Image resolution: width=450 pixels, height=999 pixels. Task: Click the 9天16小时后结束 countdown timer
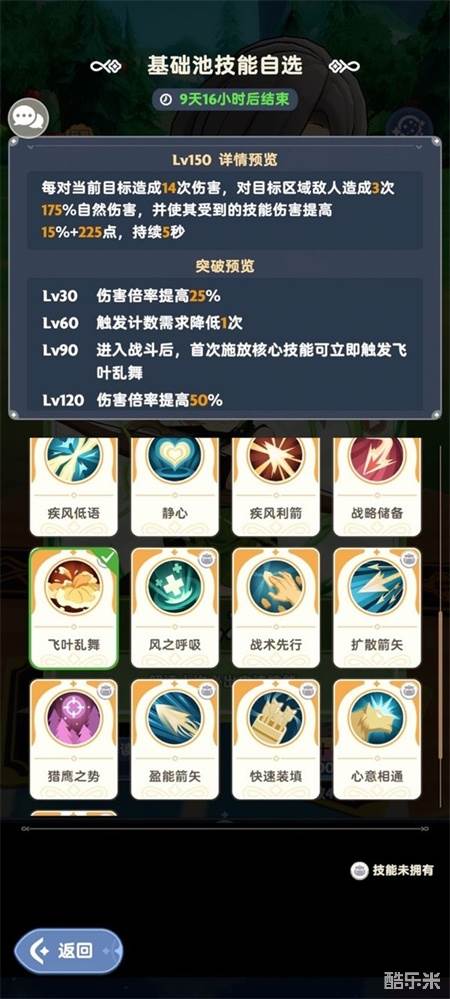225,100
